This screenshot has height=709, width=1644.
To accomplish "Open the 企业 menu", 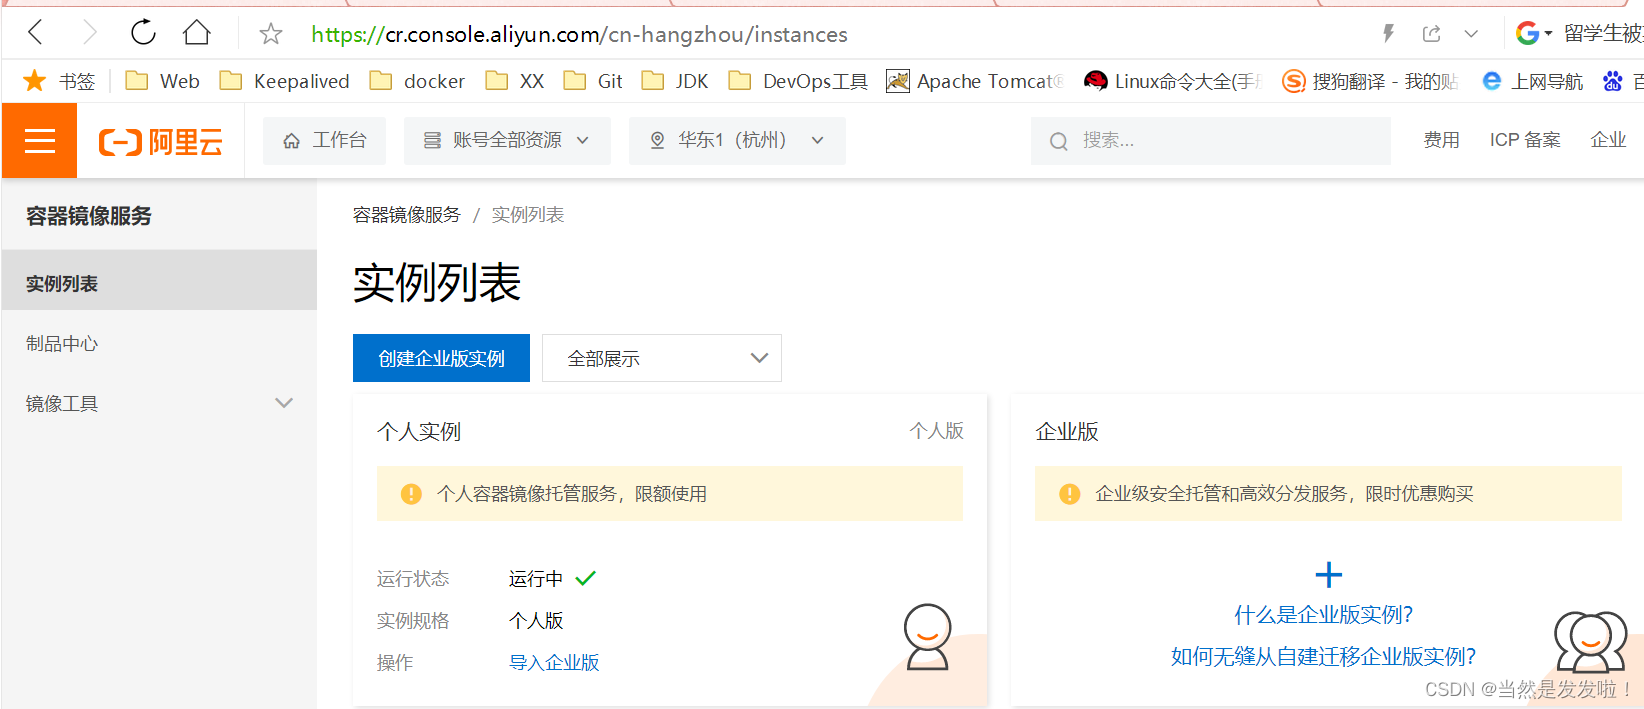I will [x=1608, y=140].
